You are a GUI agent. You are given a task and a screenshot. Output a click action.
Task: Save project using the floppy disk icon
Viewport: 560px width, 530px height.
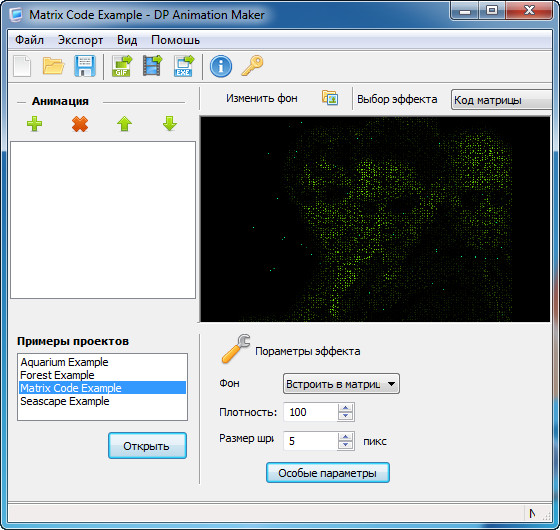click(85, 66)
